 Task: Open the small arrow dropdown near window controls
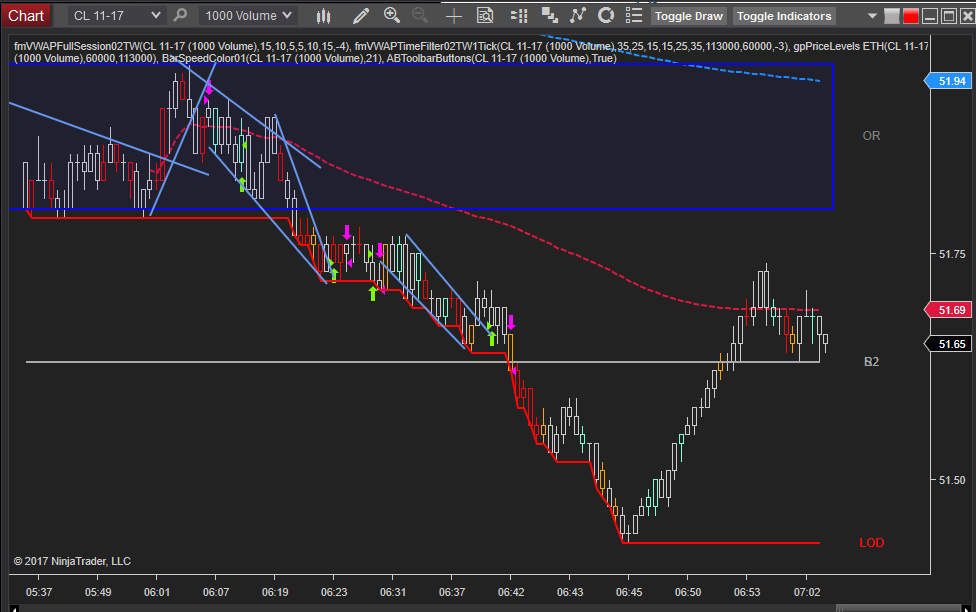point(872,16)
